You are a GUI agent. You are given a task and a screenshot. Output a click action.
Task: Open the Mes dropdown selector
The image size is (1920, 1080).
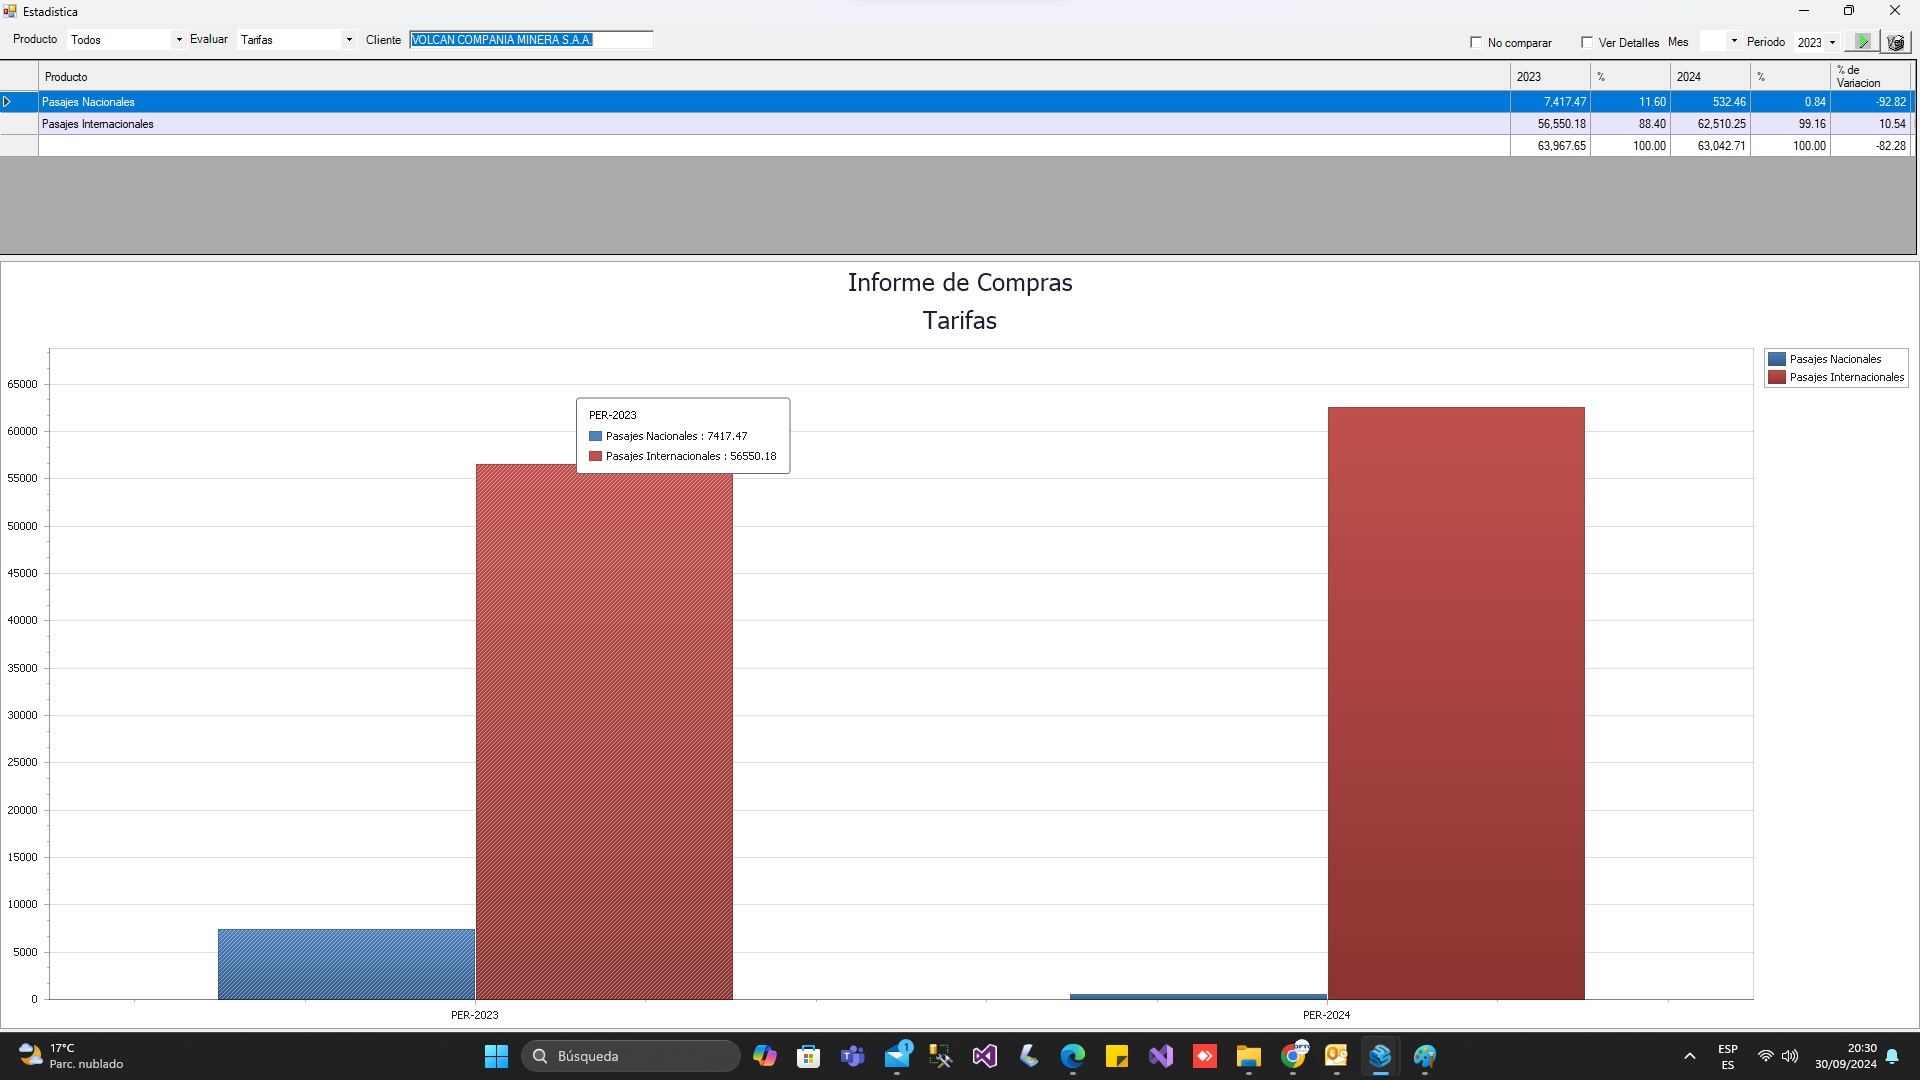[1736, 41]
